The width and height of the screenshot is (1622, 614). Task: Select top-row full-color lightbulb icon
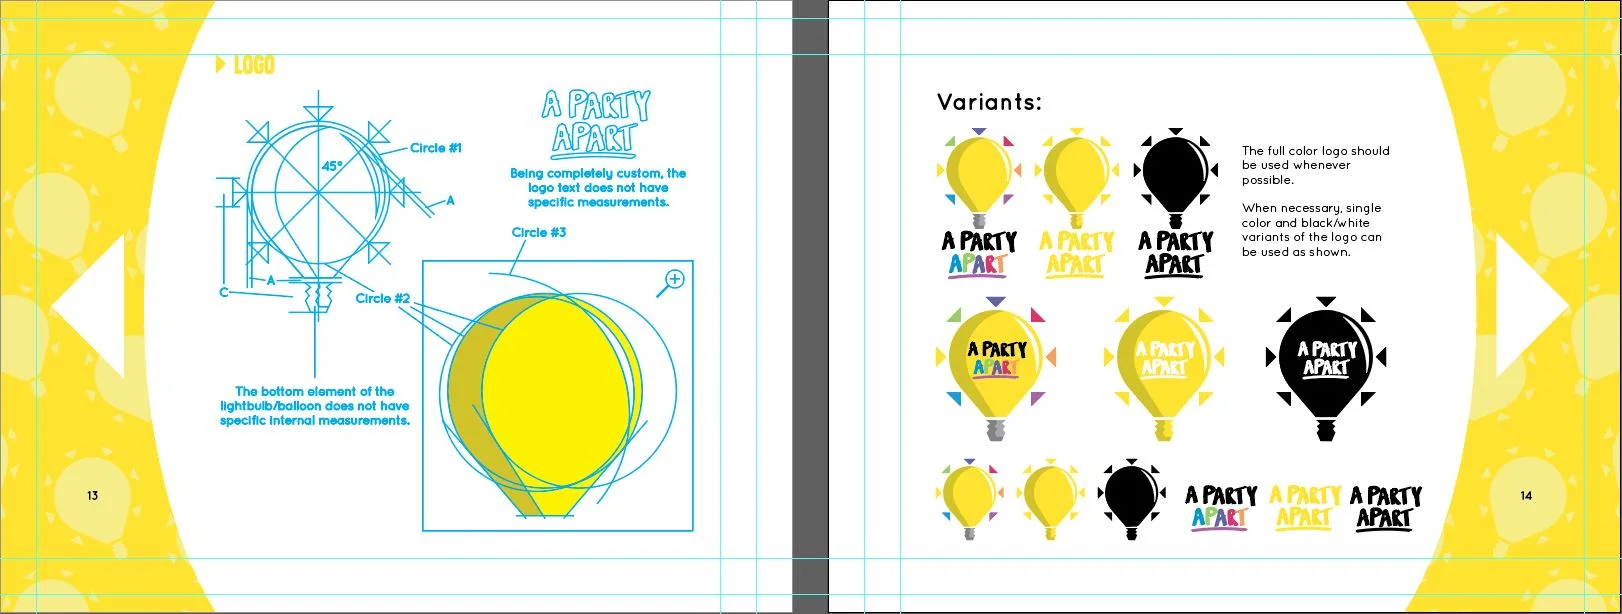click(979, 178)
